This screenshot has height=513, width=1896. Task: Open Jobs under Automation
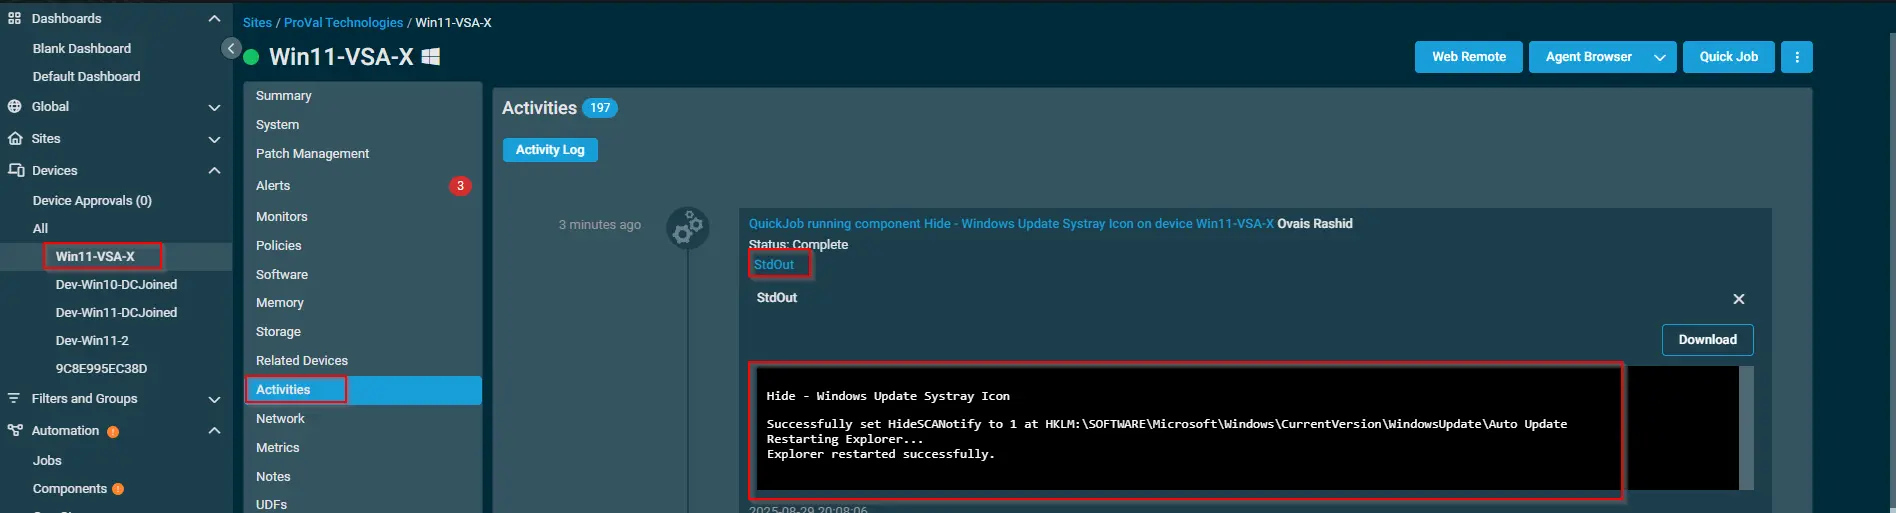(x=47, y=461)
